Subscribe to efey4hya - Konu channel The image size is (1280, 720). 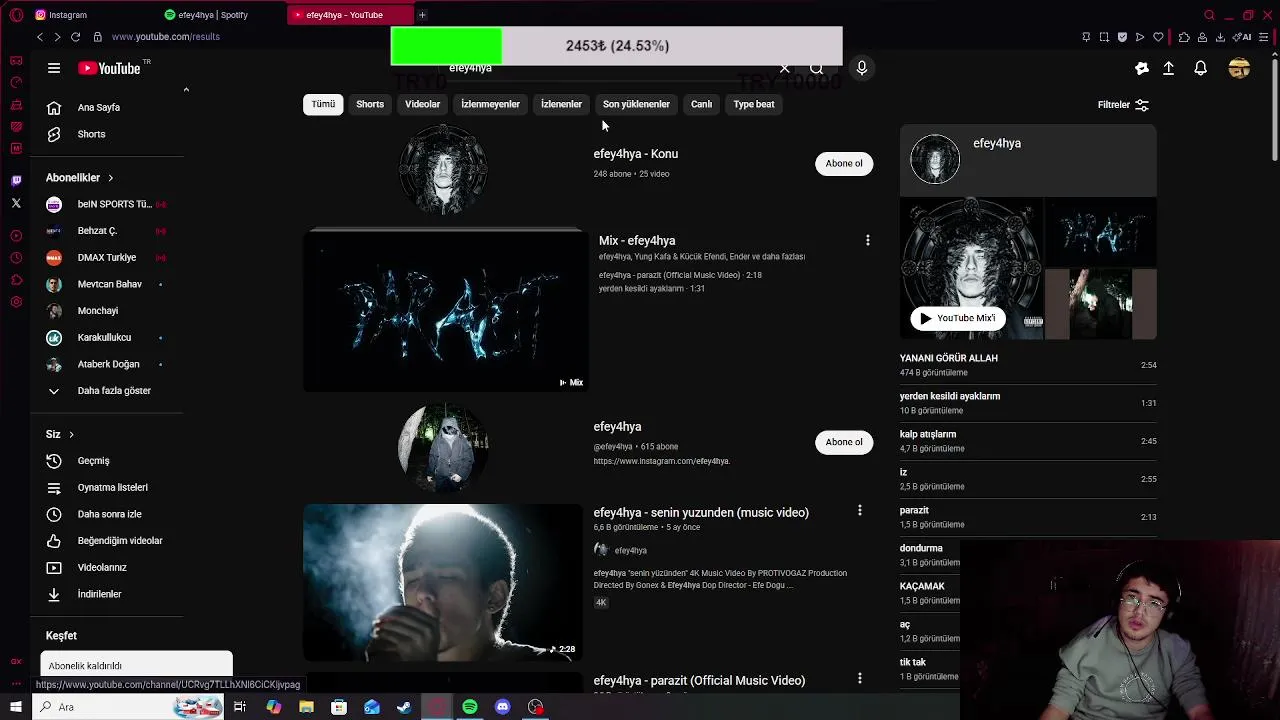point(844,163)
